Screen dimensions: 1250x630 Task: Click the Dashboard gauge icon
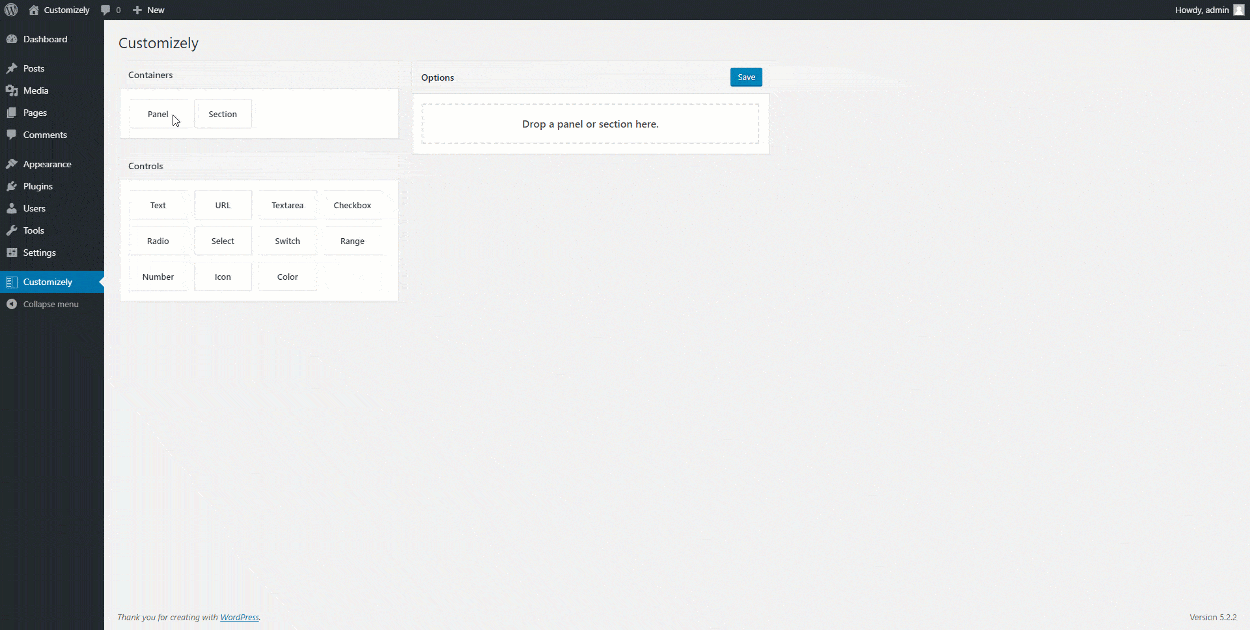pos(11,39)
